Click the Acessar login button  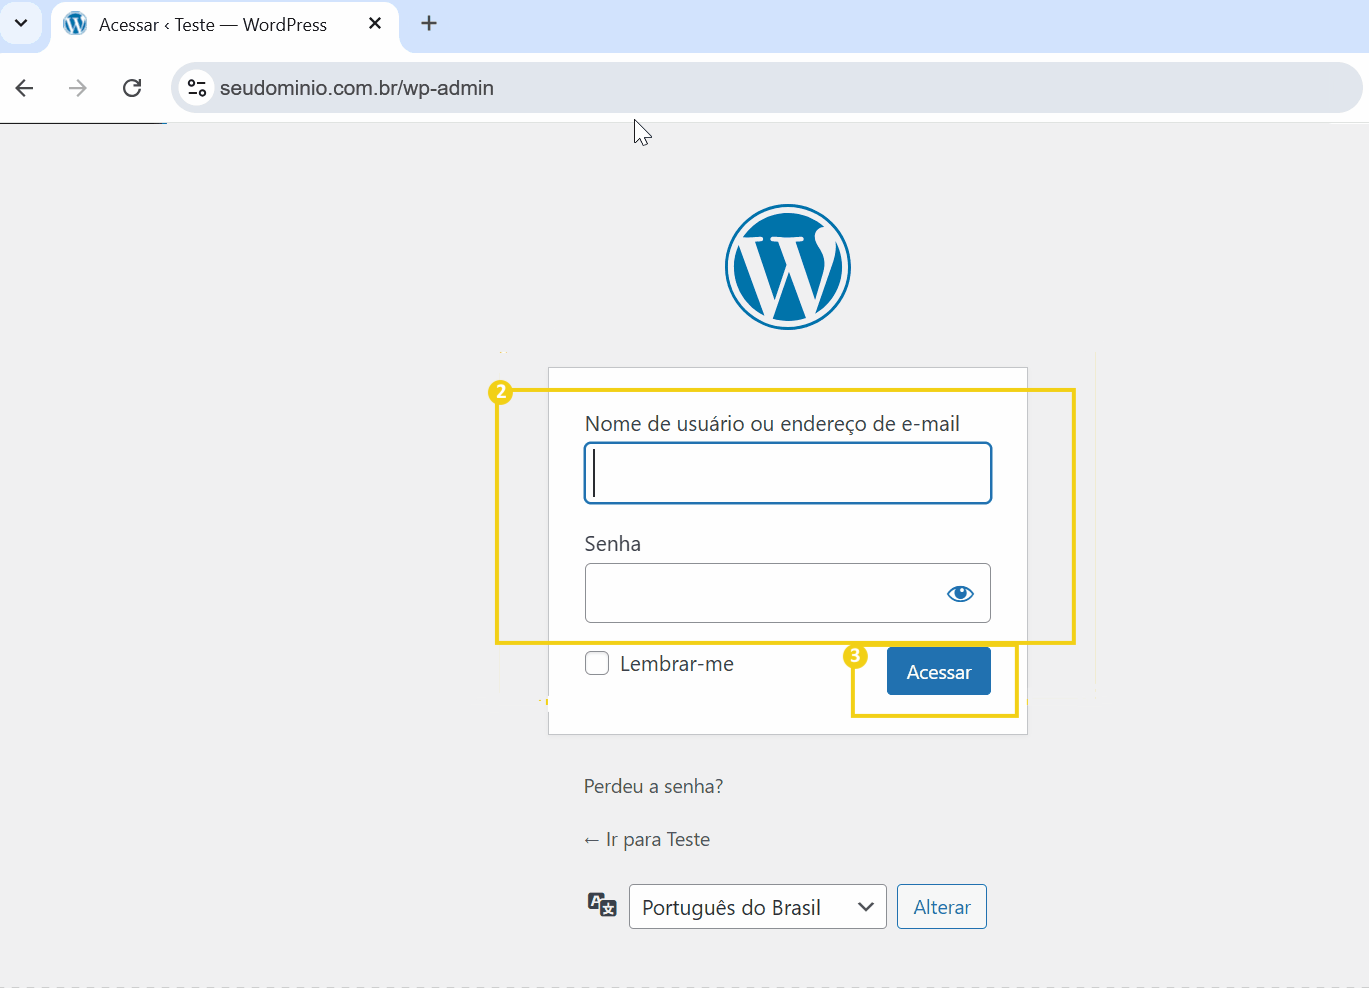939,671
